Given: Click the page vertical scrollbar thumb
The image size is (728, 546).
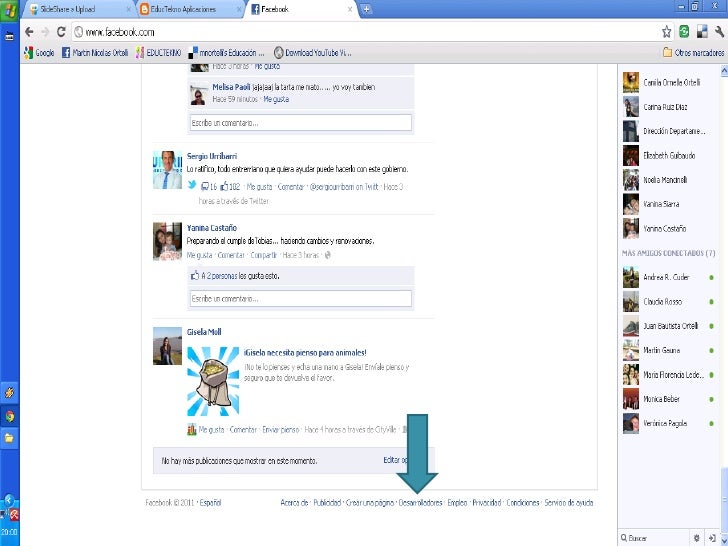Looking at the screenshot, I should tap(724, 499).
